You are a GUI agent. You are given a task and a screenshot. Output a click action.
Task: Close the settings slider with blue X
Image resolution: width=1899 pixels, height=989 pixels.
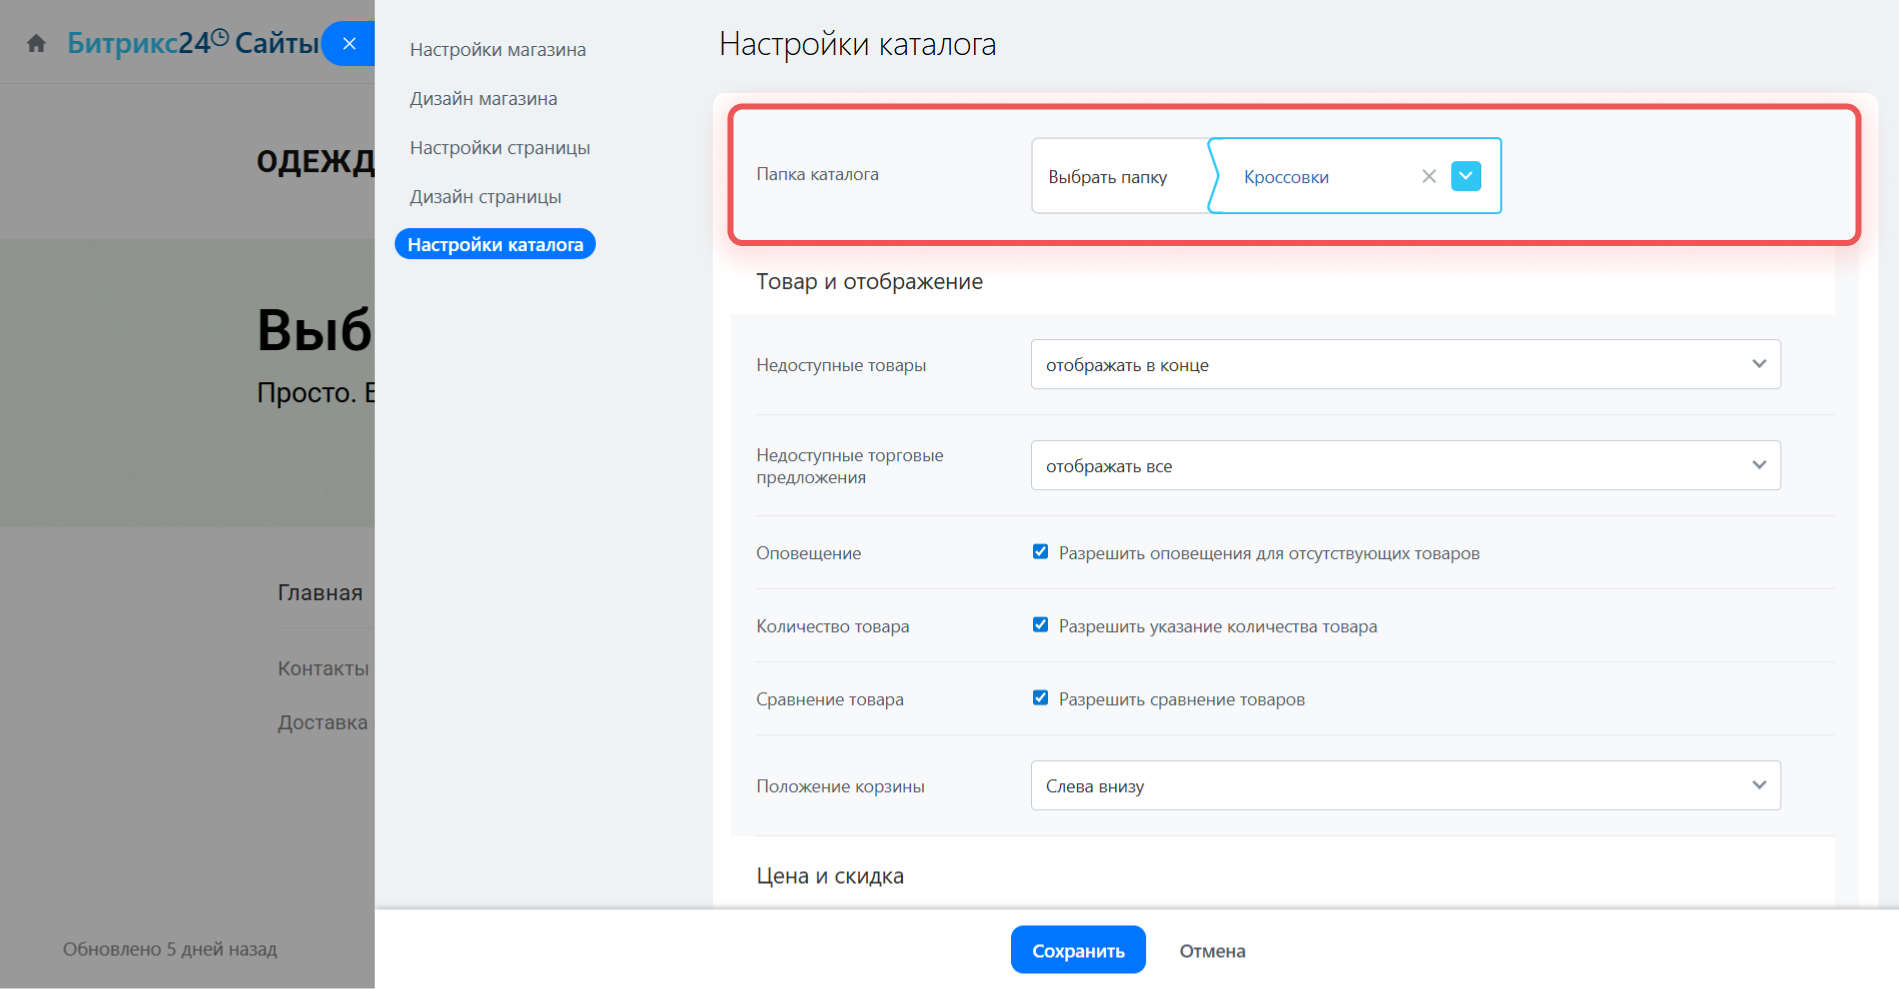[x=349, y=44]
